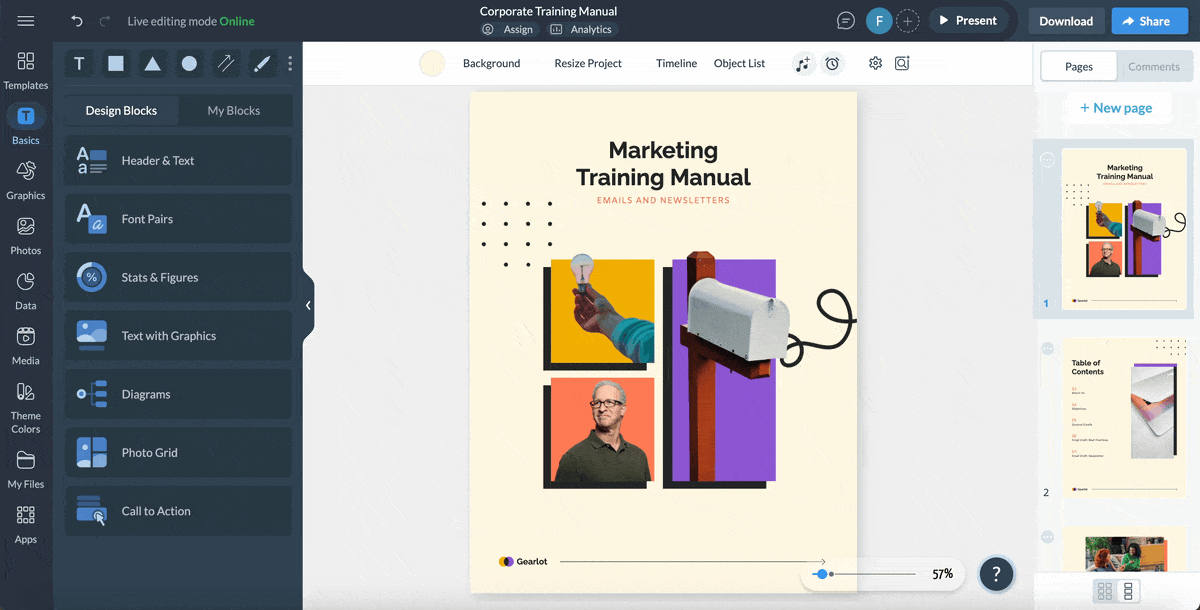This screenshot has height=610, width=1200.
Task: Switch to the My Blocks tab
Action: [x=233, y=110]
